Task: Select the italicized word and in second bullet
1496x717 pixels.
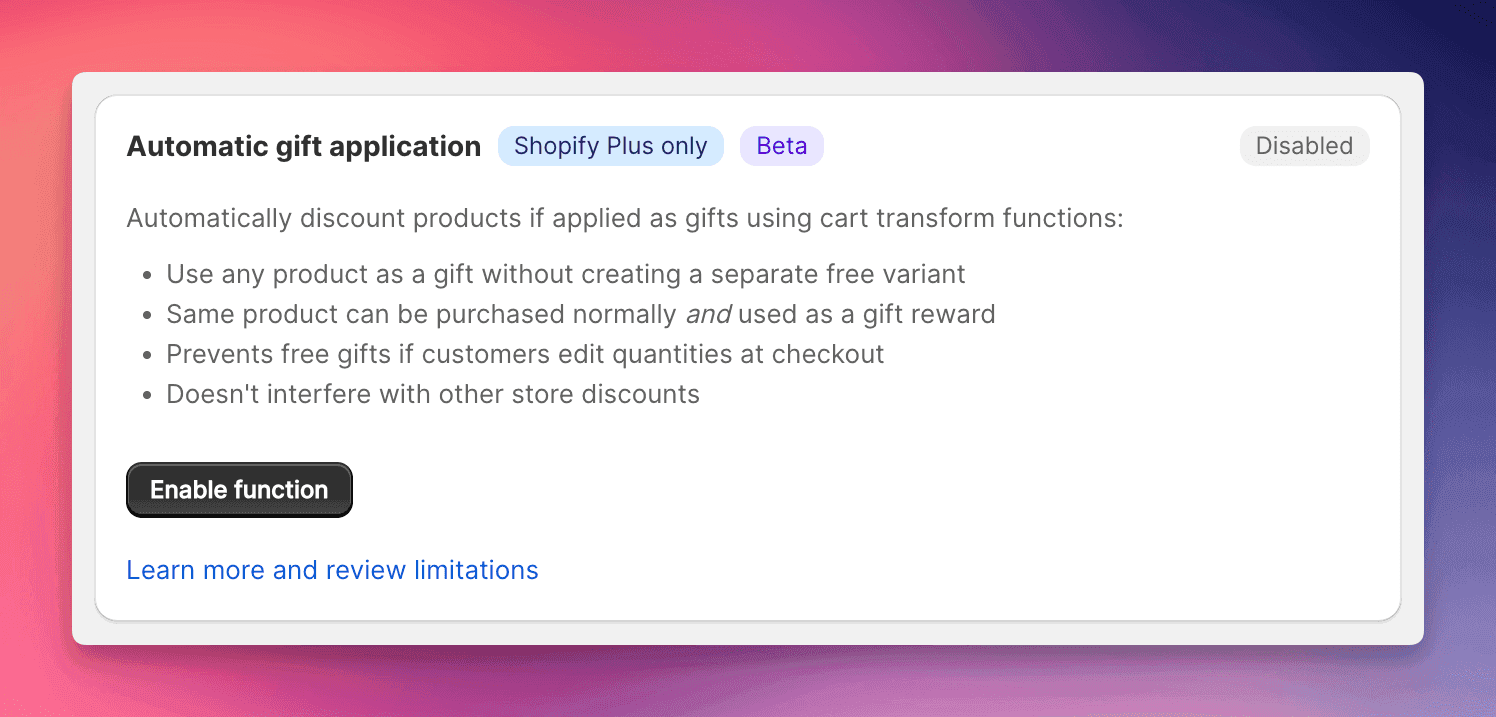Action: 709,313
